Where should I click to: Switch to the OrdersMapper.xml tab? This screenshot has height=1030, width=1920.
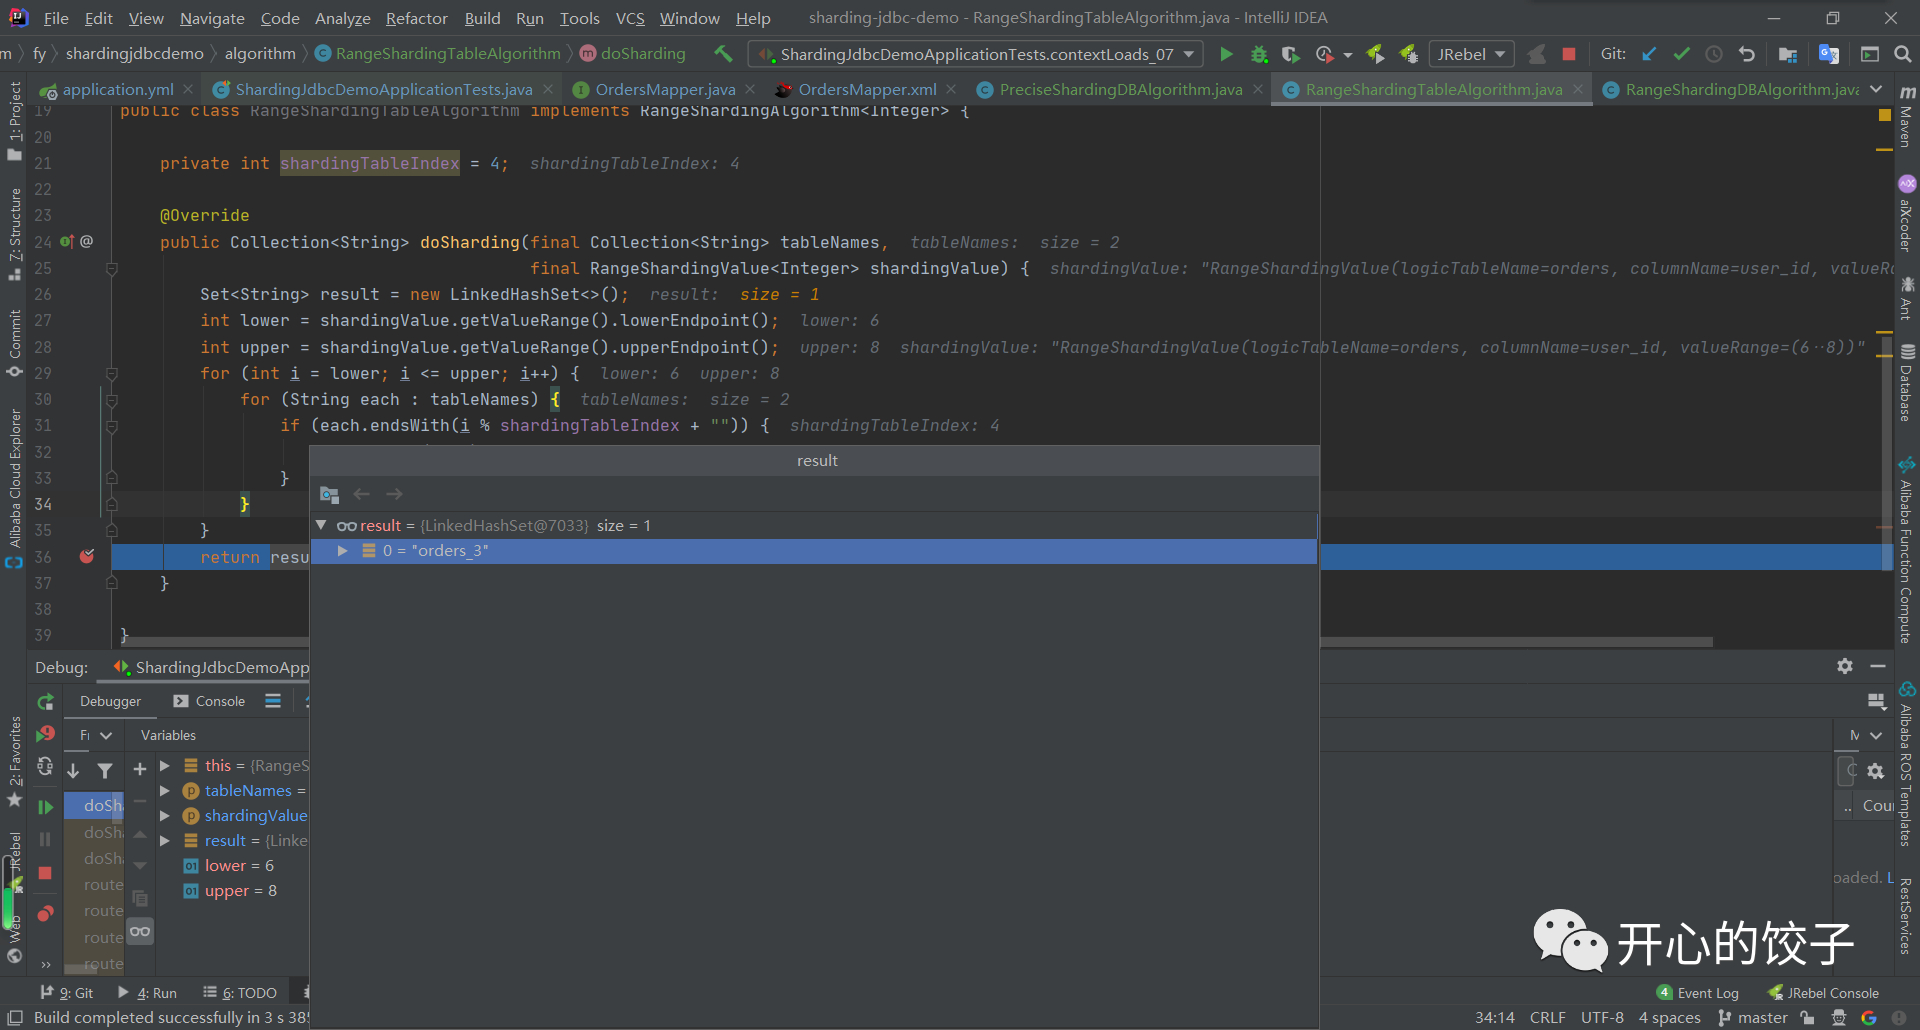(x=866, y=89)
